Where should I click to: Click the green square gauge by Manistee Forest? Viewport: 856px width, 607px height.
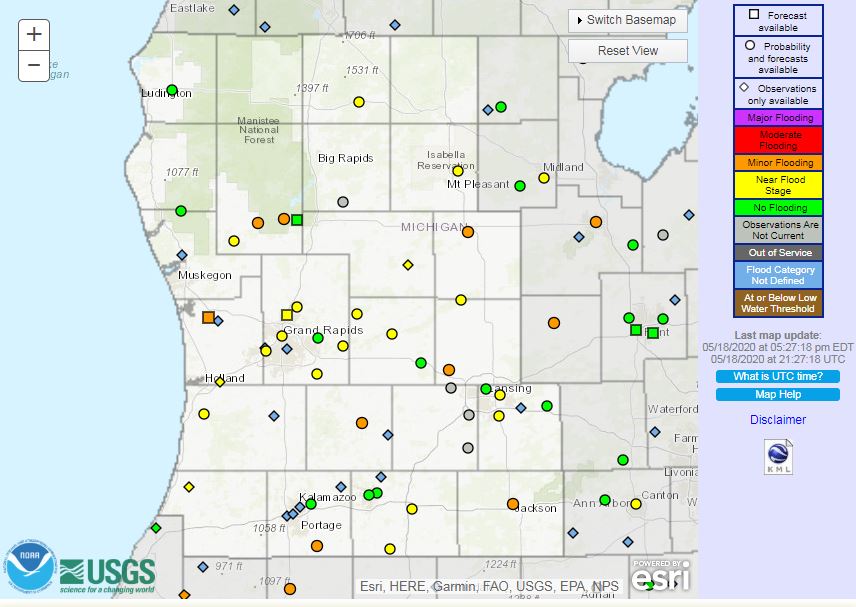pos(297,220)
